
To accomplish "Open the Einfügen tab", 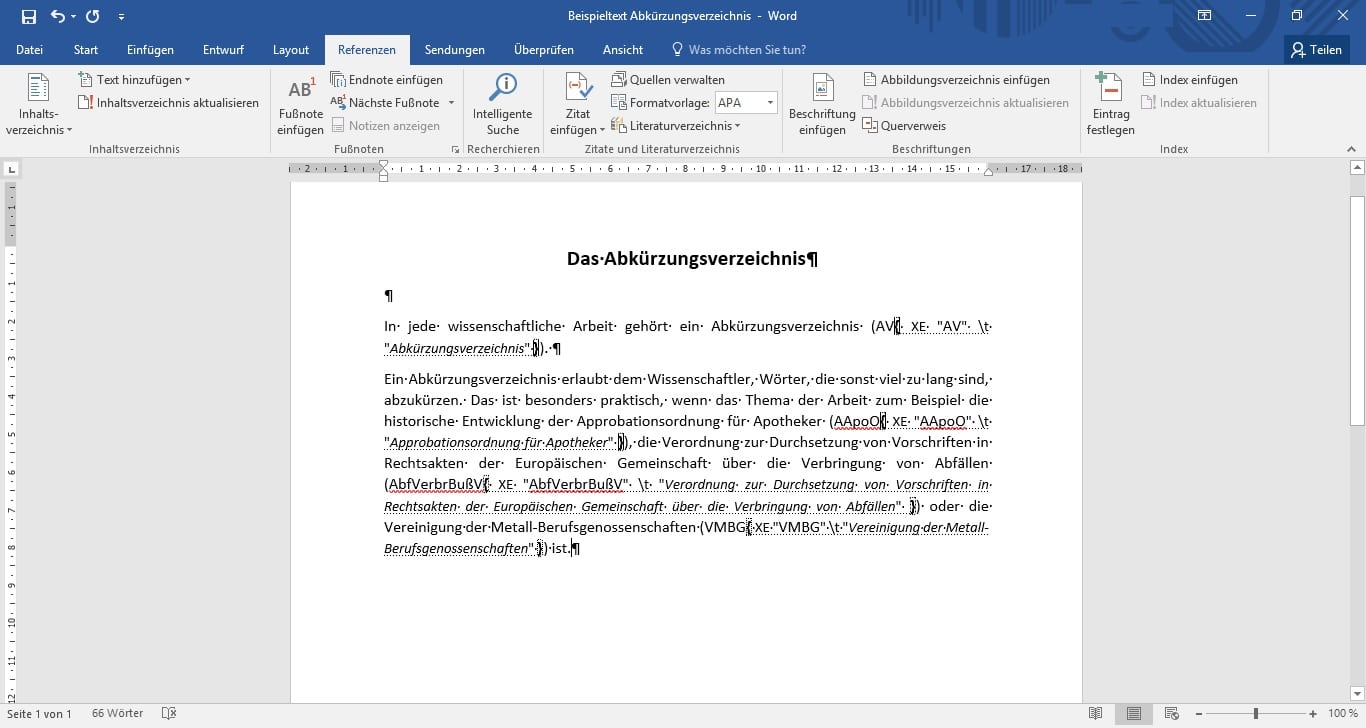I will coord(150,50).
